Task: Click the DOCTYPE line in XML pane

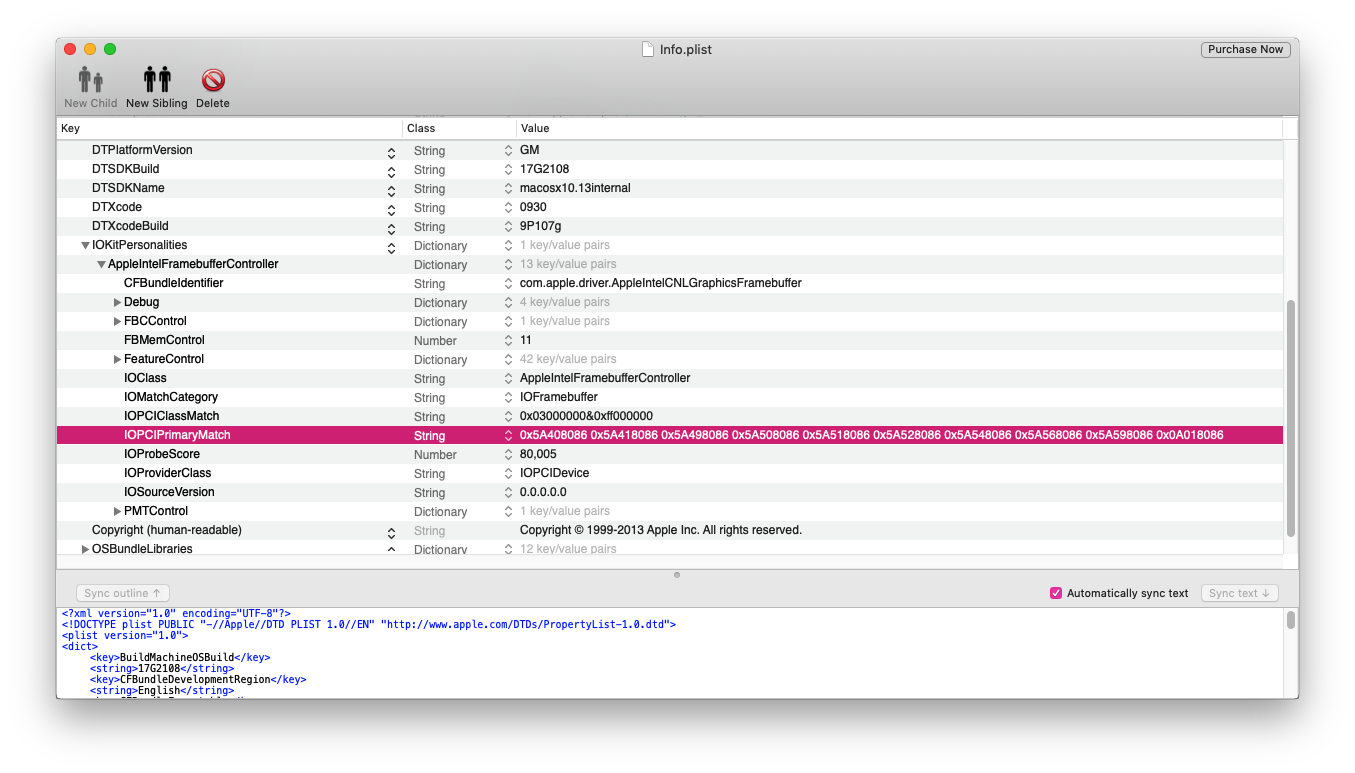Action: click(369, 624)
